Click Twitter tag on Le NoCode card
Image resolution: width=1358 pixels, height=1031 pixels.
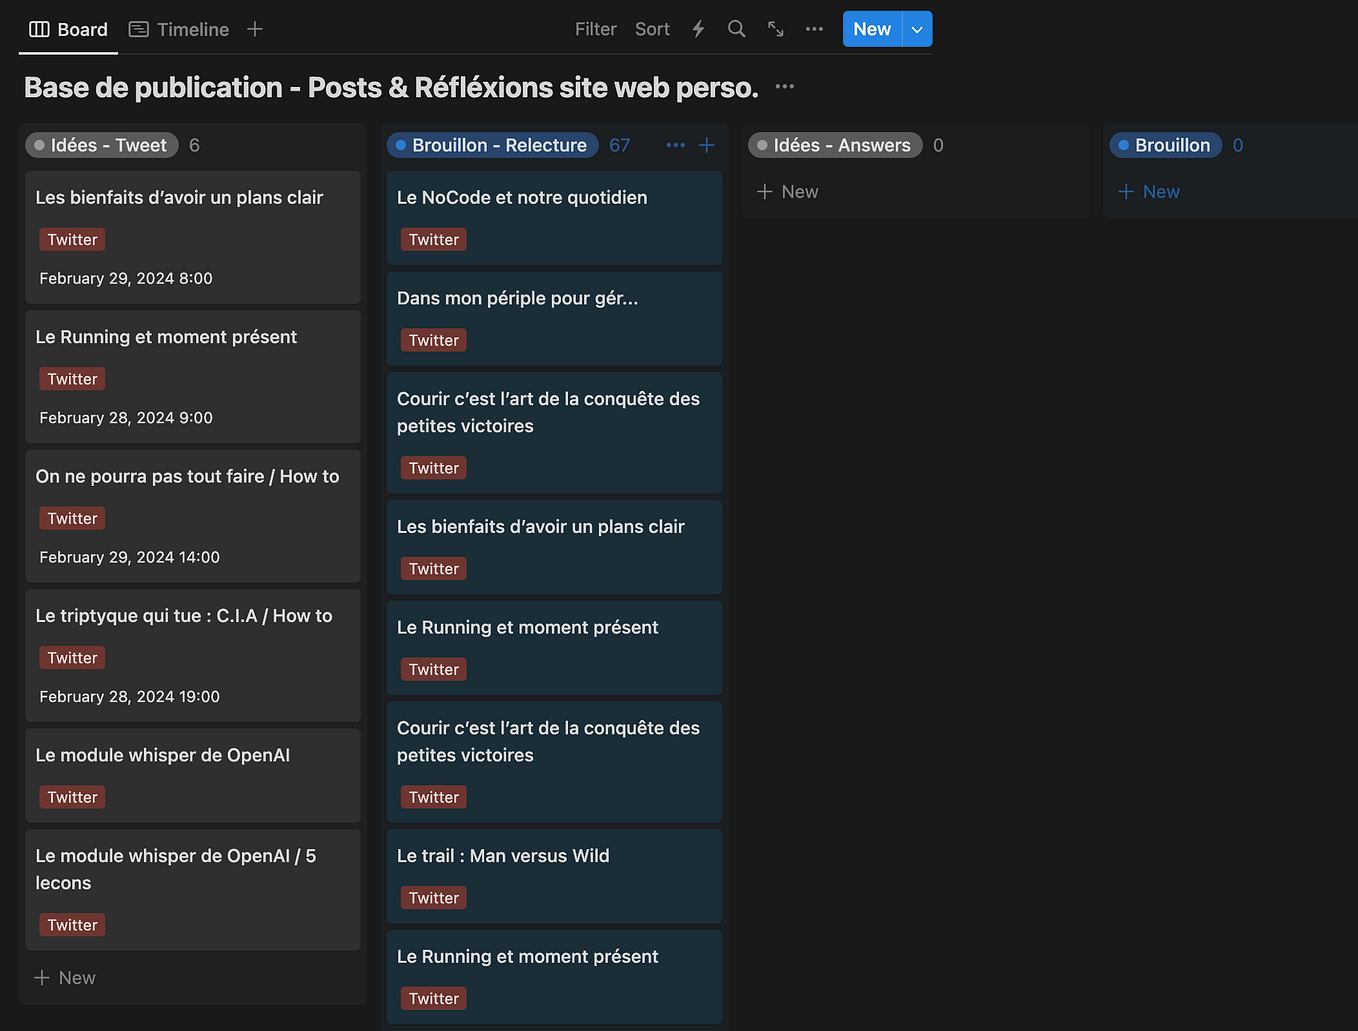[433, 240]
